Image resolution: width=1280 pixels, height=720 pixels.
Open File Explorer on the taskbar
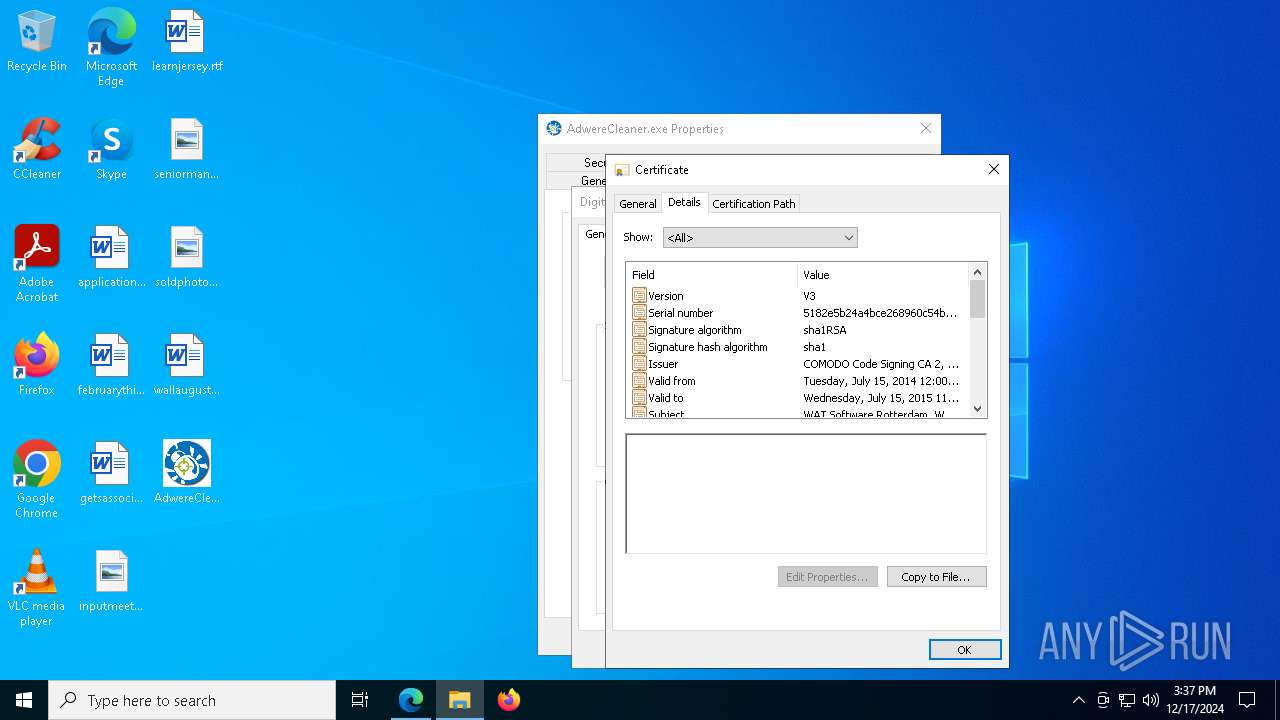pyautogui.click(x=460, y=700)
